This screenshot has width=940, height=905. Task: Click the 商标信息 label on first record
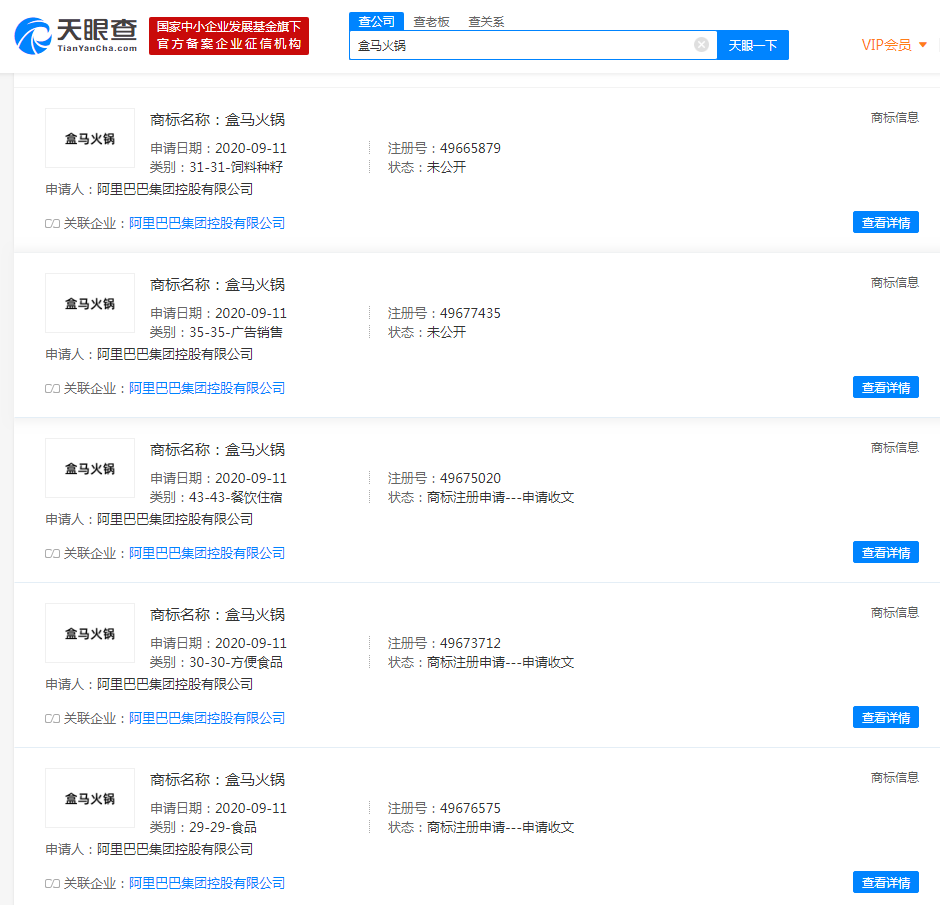[x=893, y=117]
